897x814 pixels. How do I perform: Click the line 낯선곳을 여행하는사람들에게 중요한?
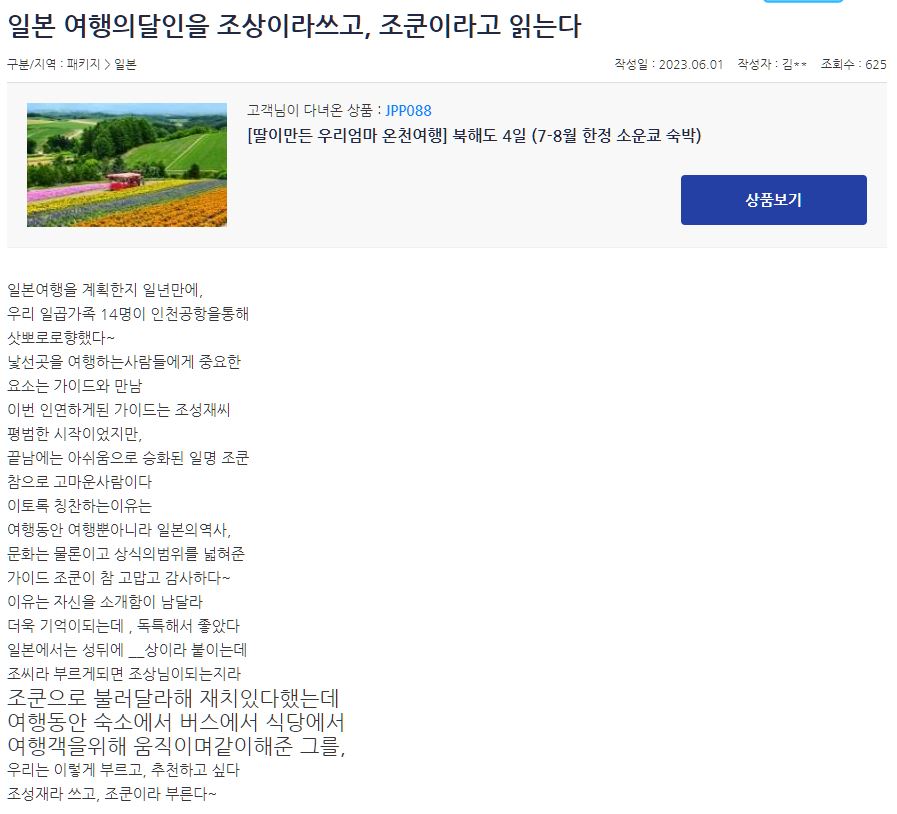tap(124, 362)
